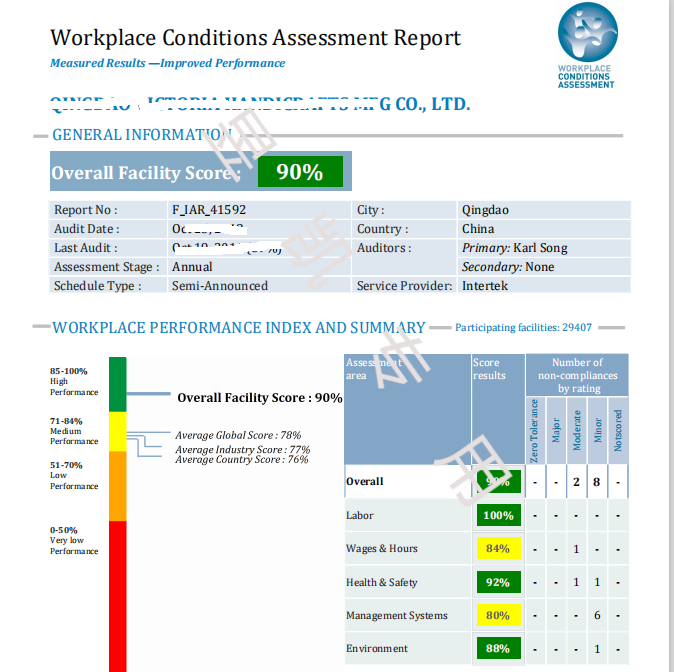
Task: Click the '85-100% High Performance' legend label
Action: 74,381
